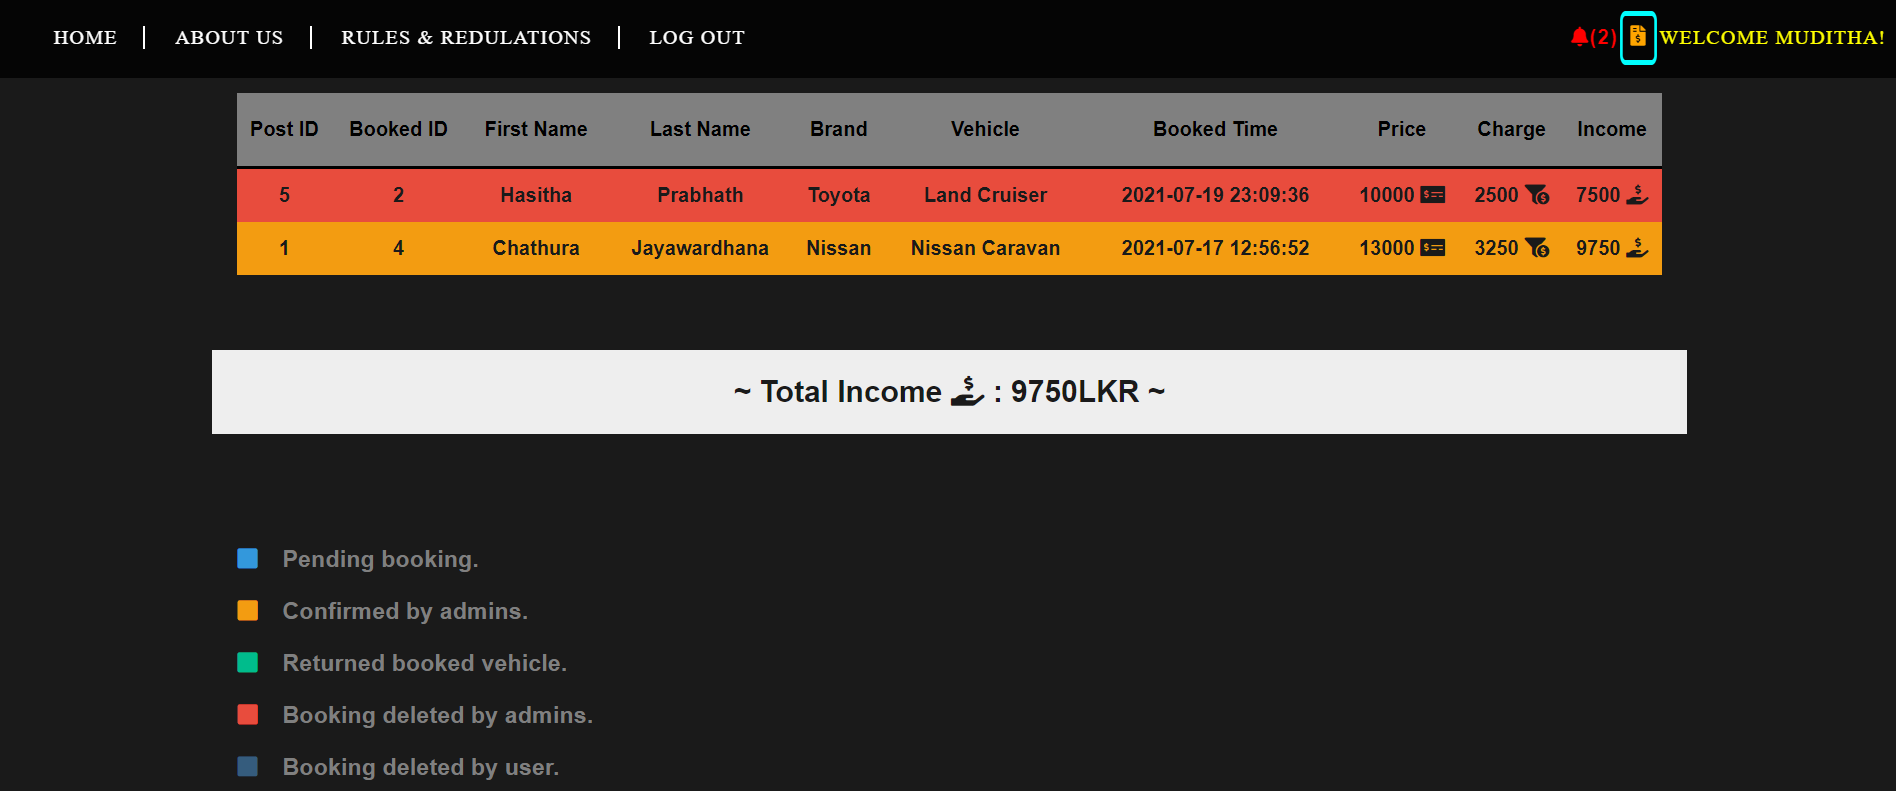Click LOG OUT in navigation bar

click(697, 37)
